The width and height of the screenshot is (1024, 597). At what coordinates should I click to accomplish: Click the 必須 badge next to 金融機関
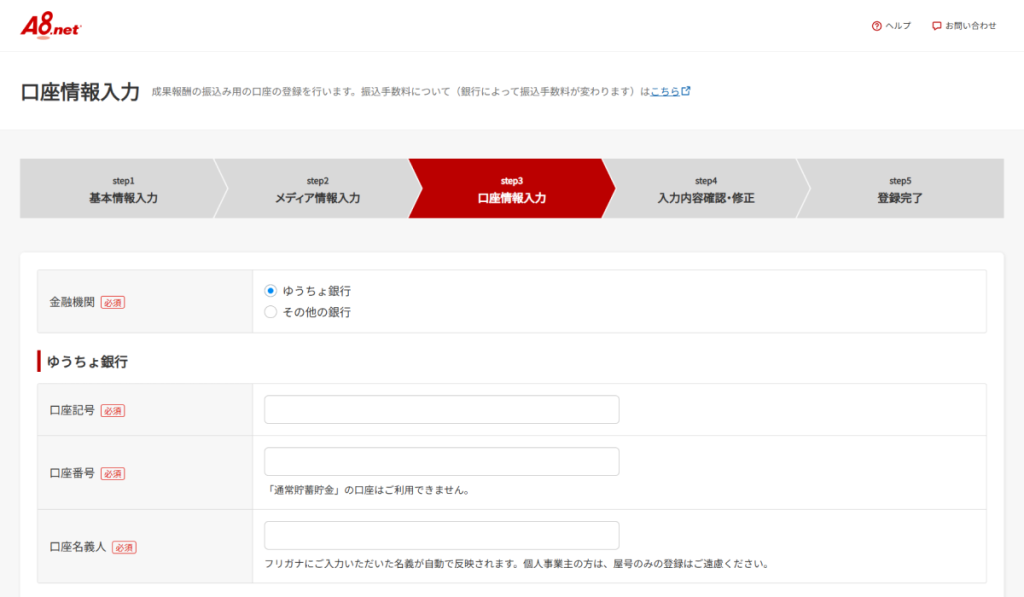pyautogui.click(x=112, y=302)
